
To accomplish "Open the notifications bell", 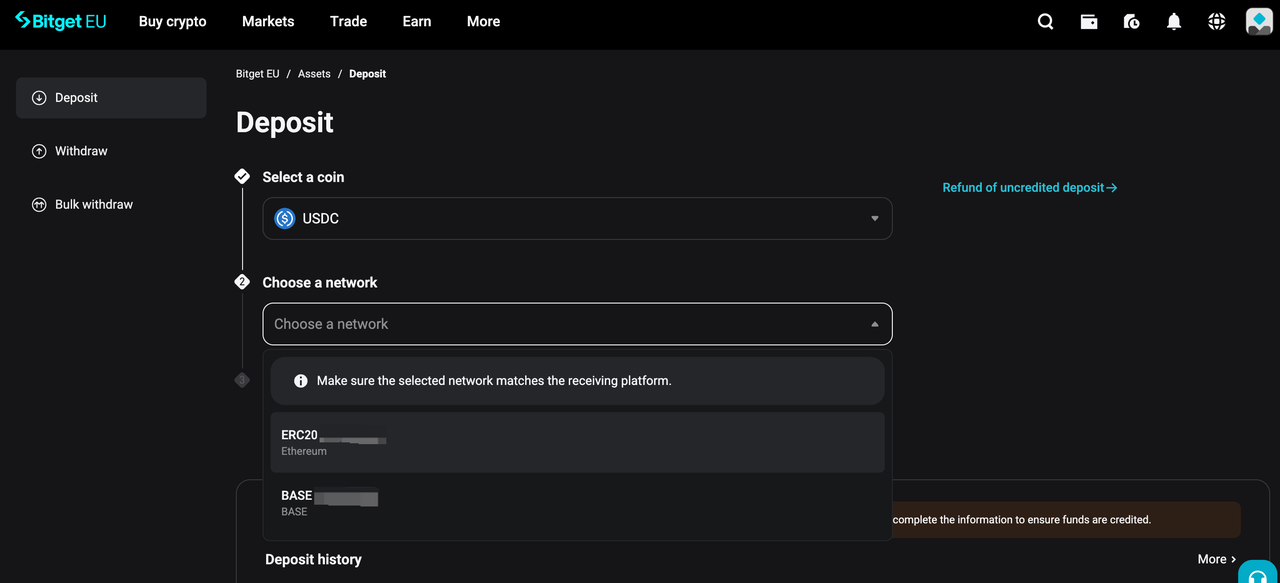I will click(x=1174, y=21).
